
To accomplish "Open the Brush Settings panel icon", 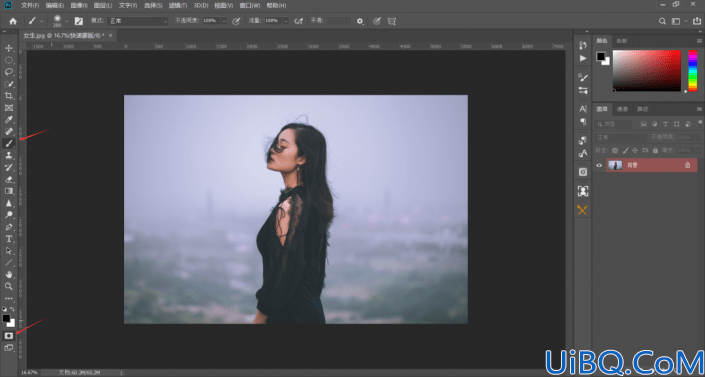I will pos(583,77).
